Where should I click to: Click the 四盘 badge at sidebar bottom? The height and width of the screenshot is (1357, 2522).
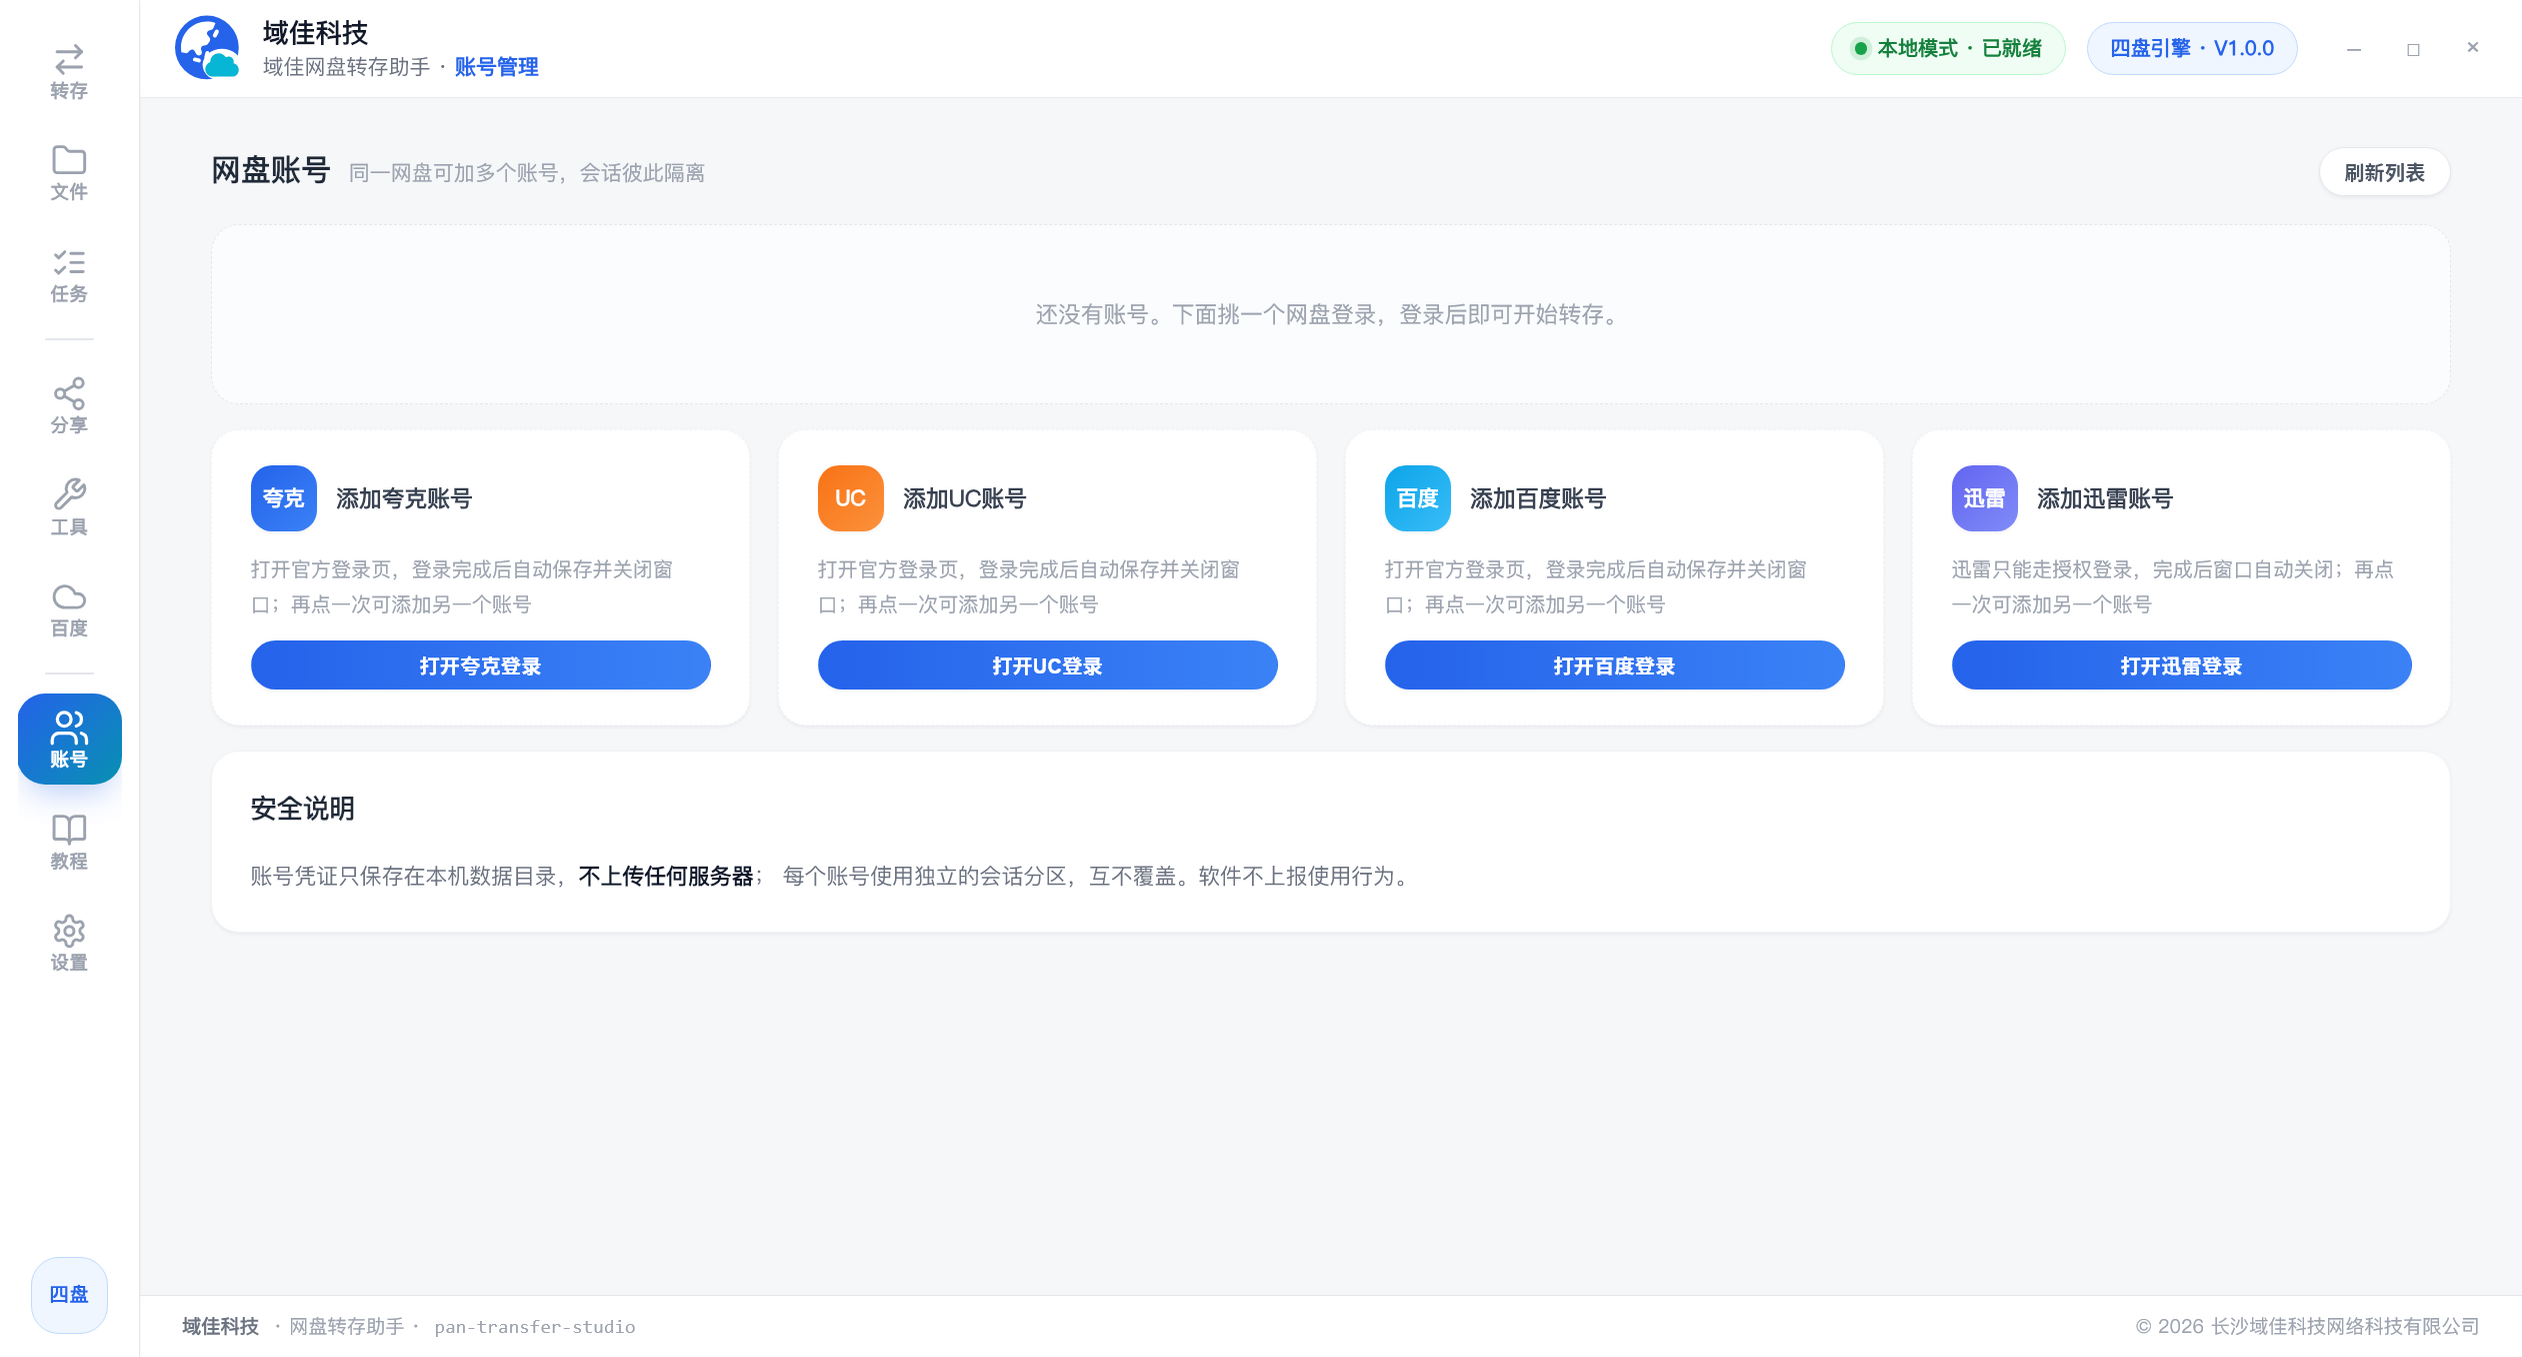point(69,1294)
